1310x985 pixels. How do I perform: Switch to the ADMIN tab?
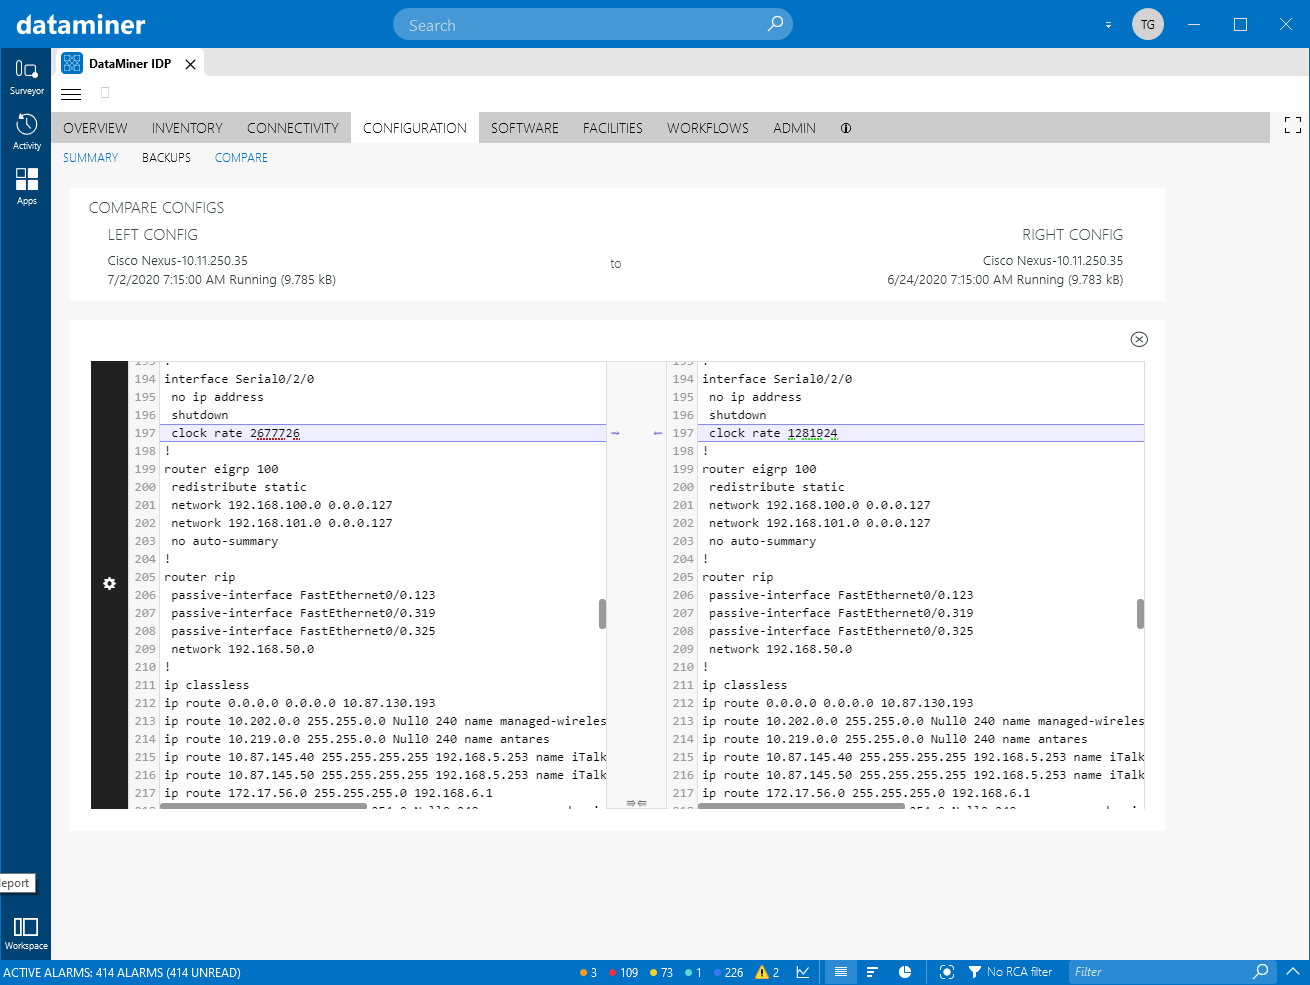[794, 128]
